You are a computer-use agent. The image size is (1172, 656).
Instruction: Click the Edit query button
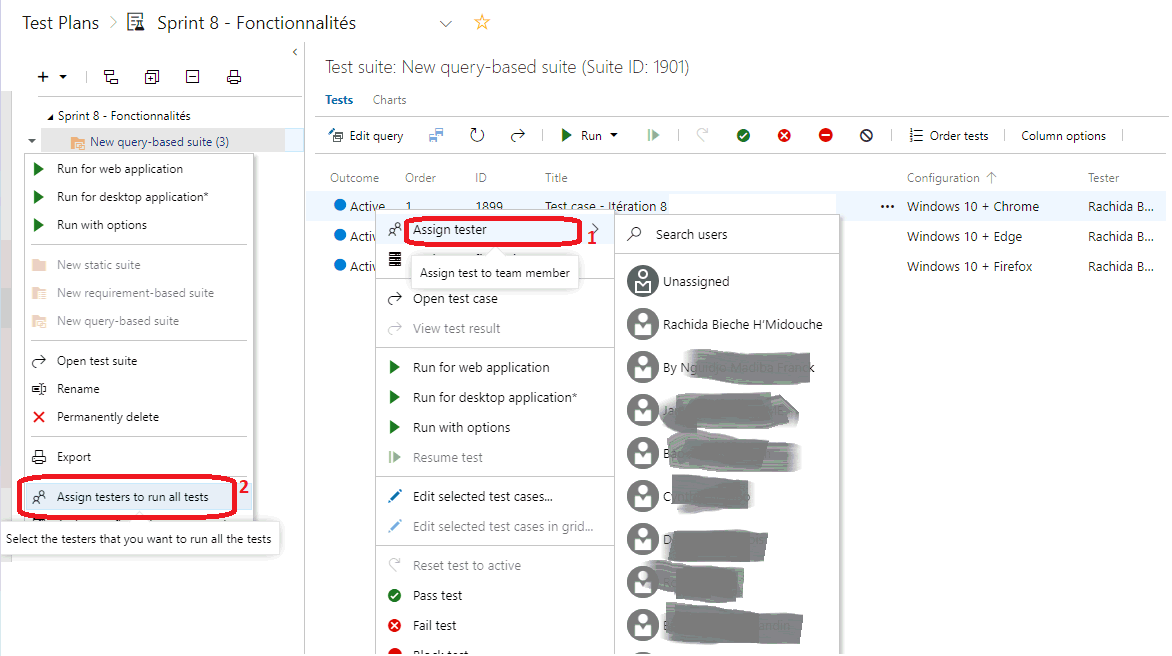pyautogui.click(x=366, y=136)
